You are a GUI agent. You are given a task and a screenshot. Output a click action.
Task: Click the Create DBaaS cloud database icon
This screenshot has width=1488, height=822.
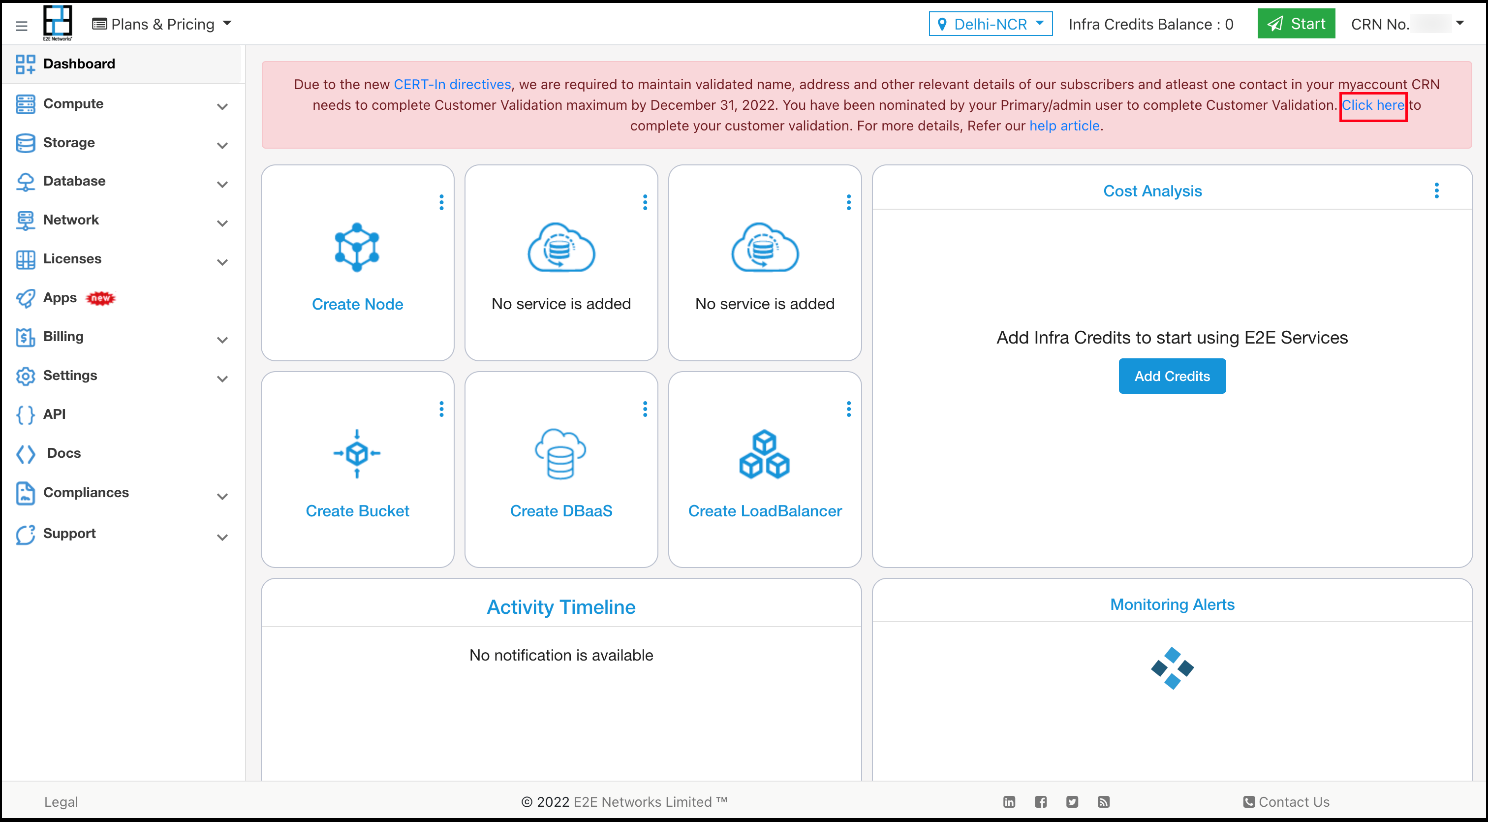[x=561, y=454]
